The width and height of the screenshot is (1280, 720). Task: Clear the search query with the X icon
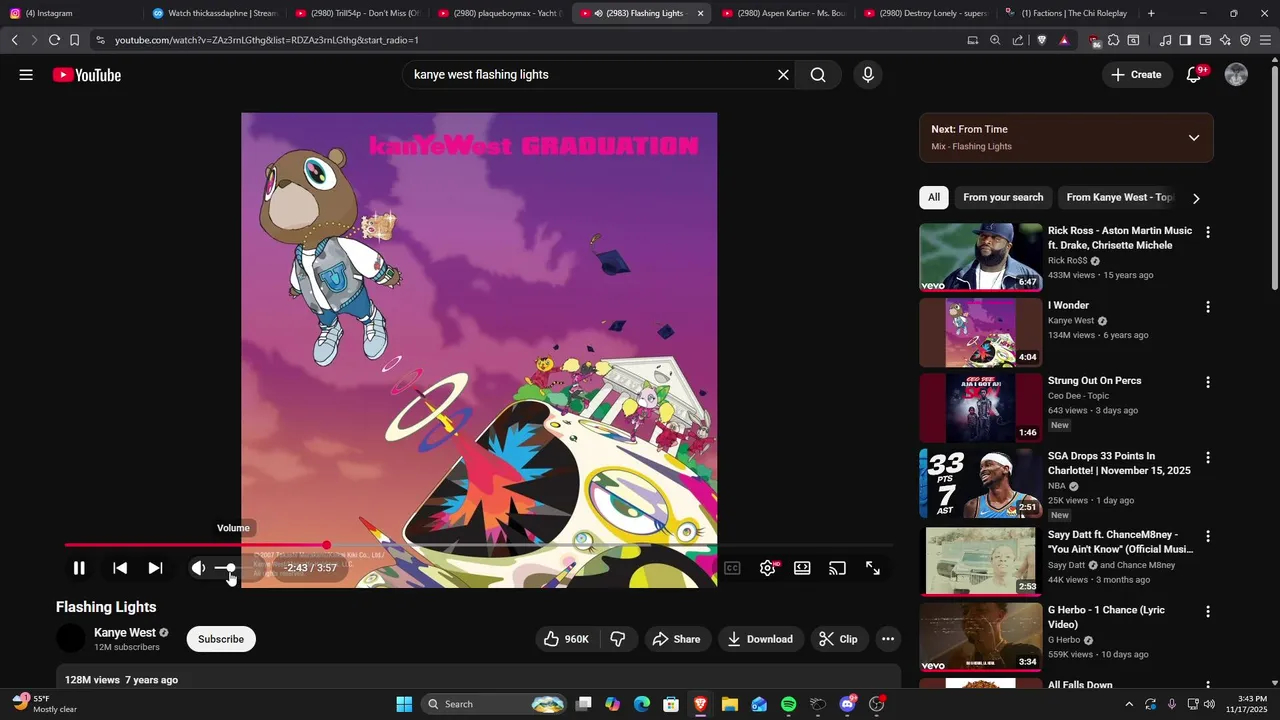pos(784,75)
